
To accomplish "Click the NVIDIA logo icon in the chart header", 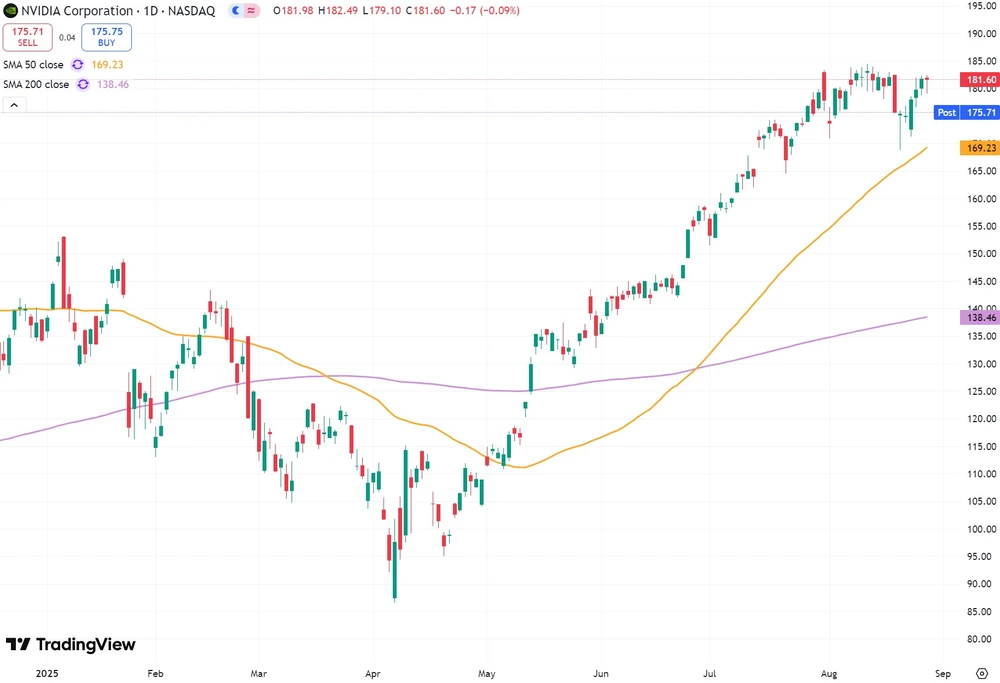I will coord(10,10).
